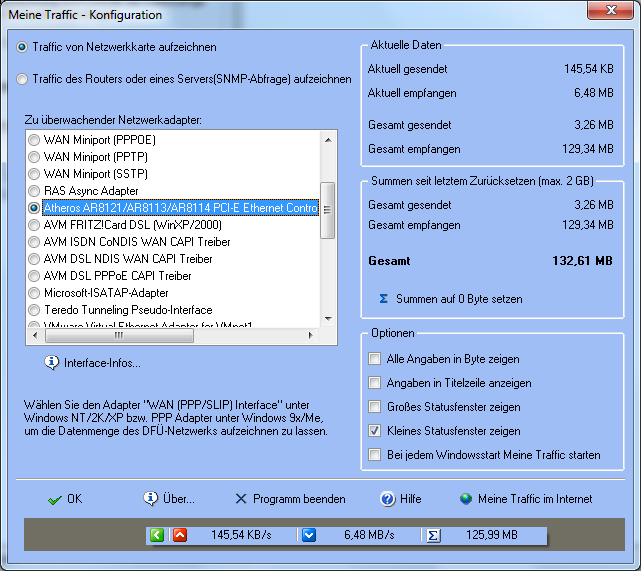The height and width of the screenshot is (571, 641).
Task: Click the 145,54 KB/s upload rate in status bar
Action: click(x=241, y=535)
